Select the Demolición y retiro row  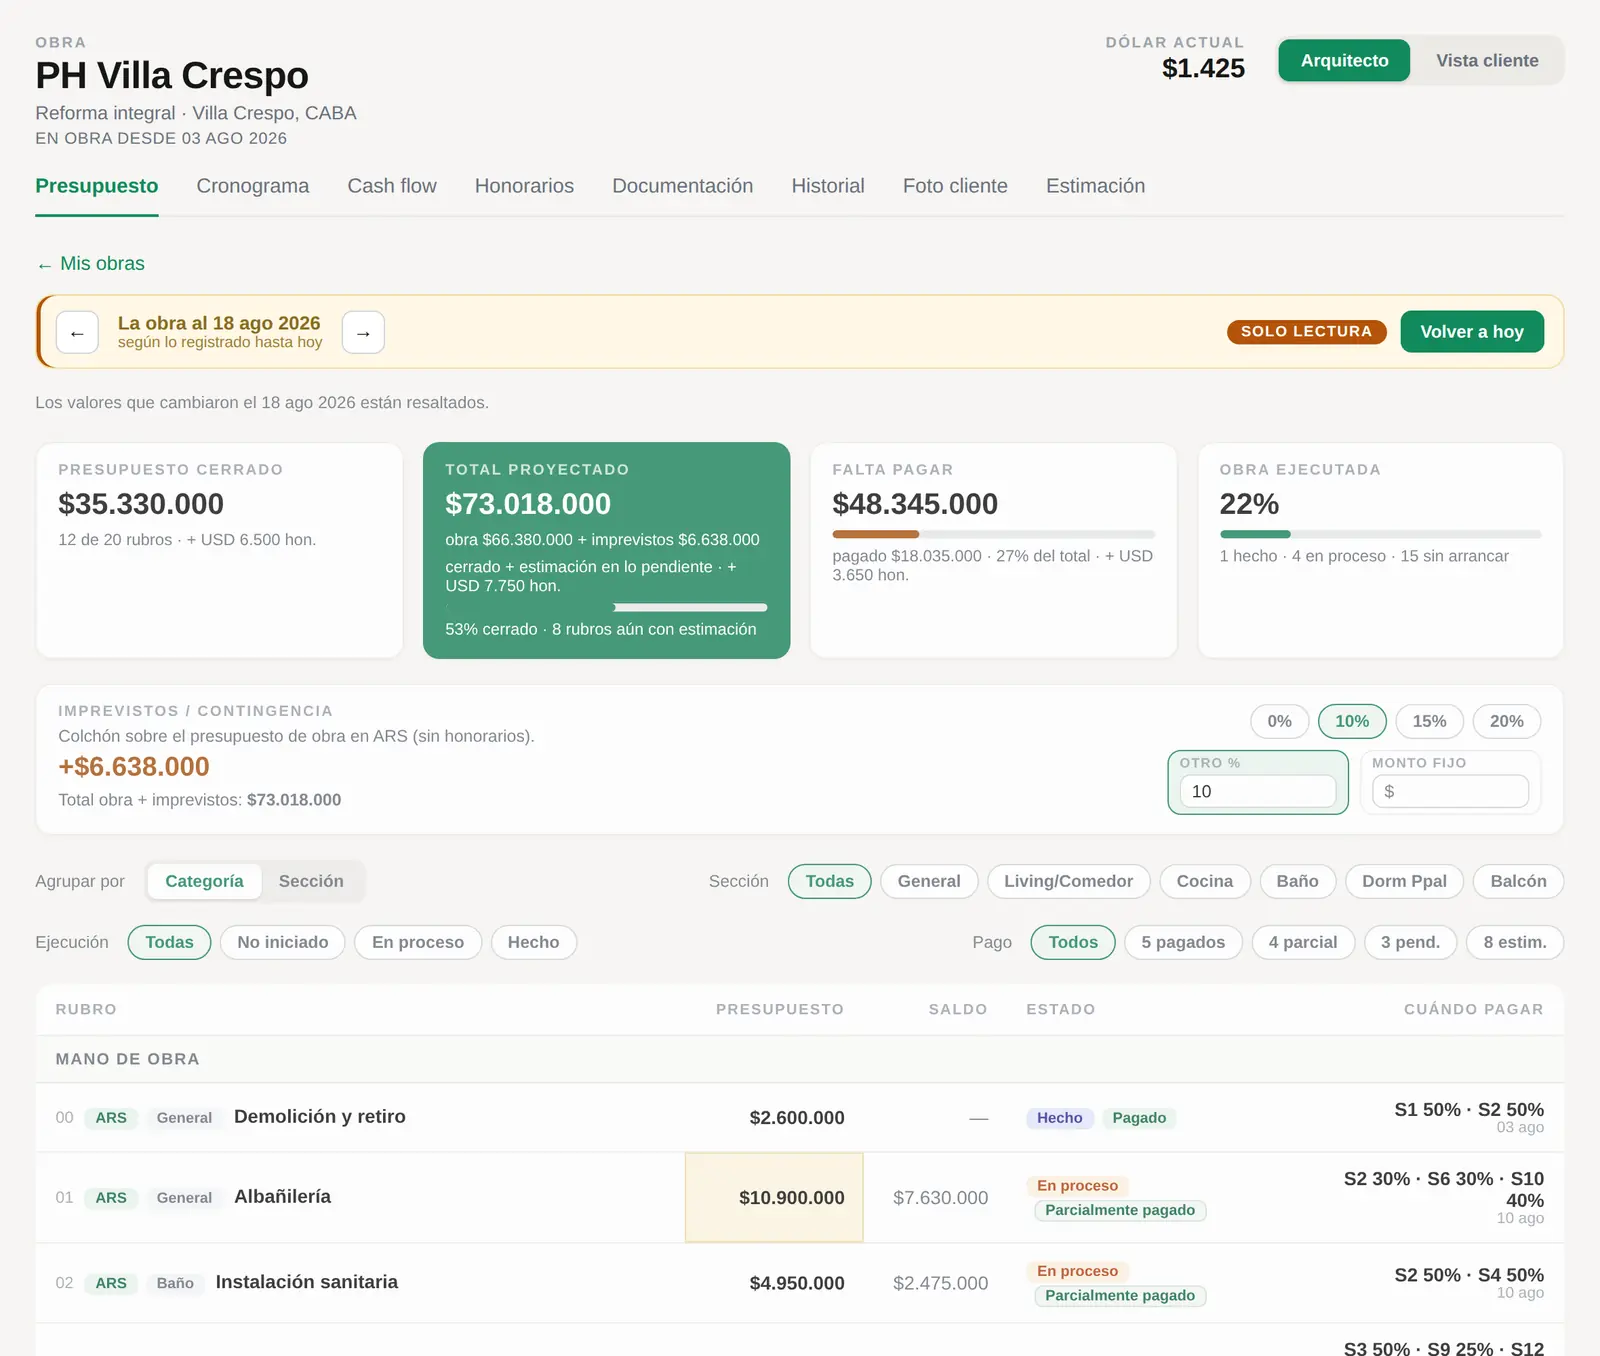(800, 1117)
